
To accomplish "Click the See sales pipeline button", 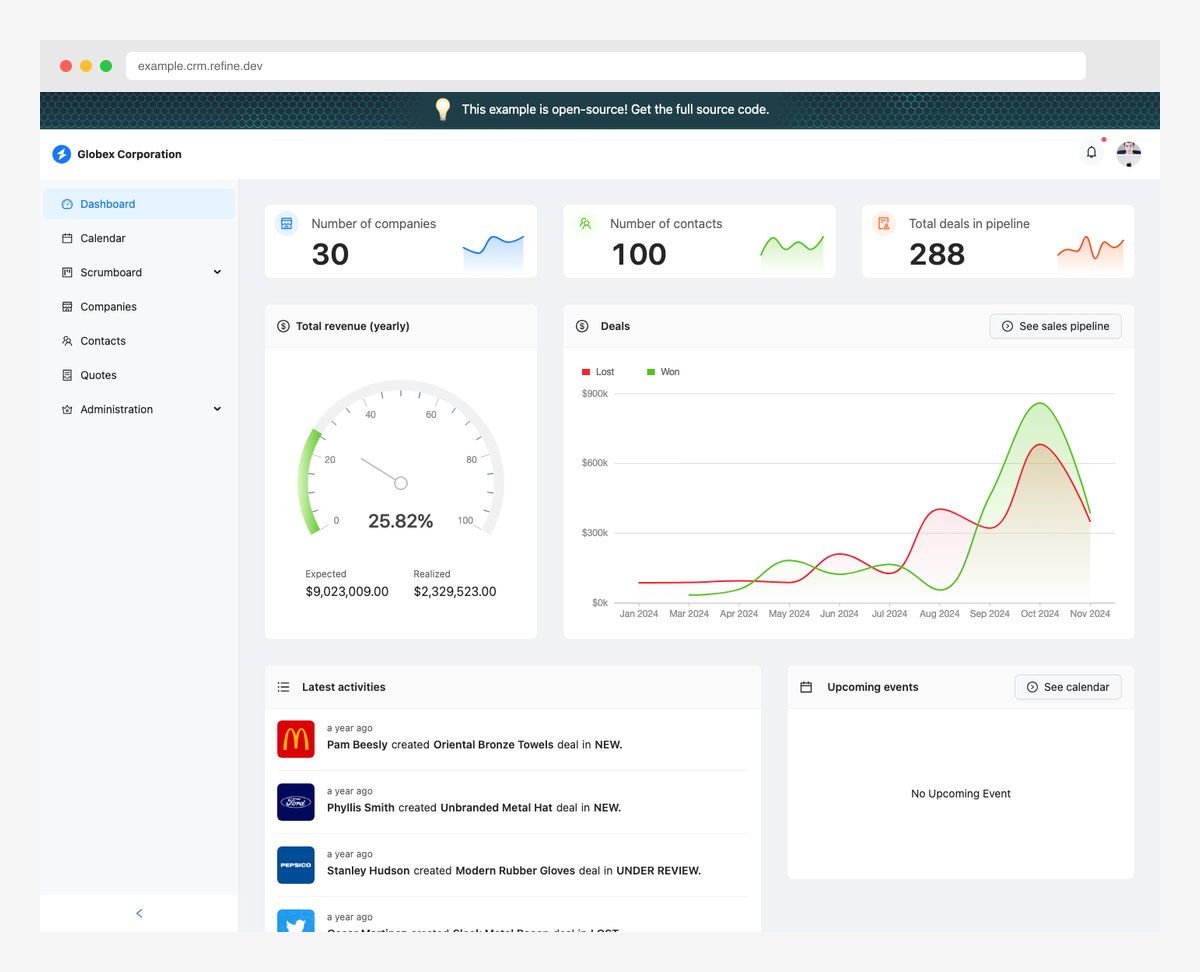I will click(x=1055, y=325).
